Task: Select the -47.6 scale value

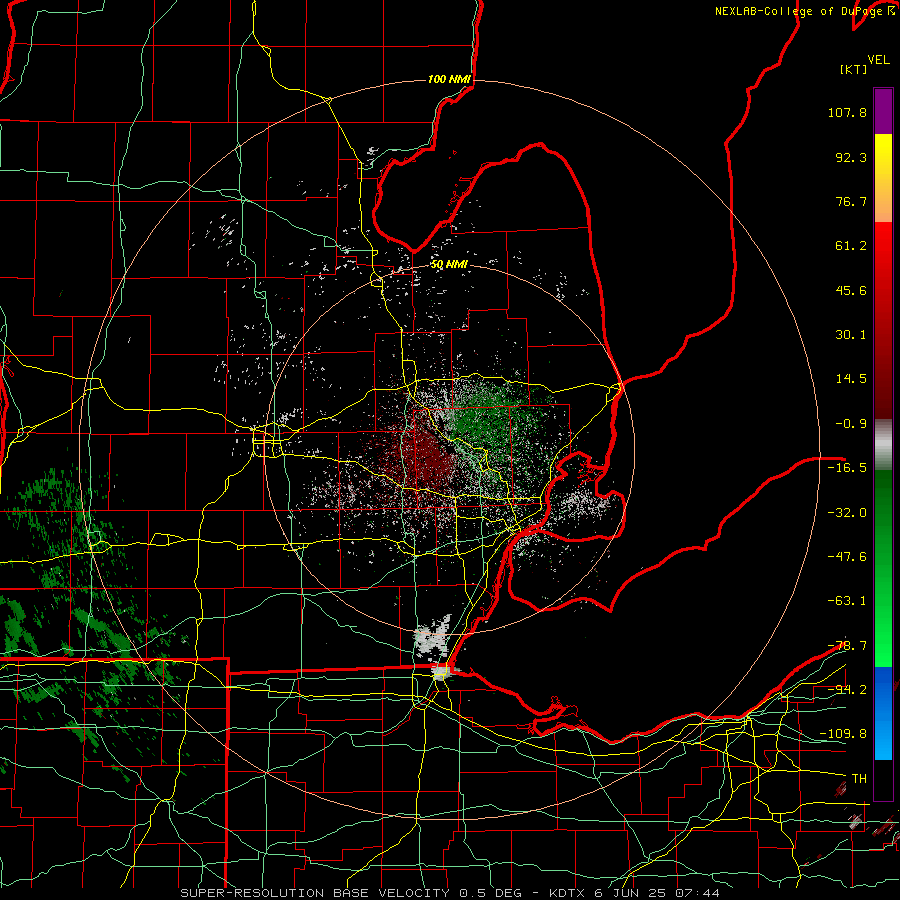Action: pyautogui.click(x=847, y=557)
